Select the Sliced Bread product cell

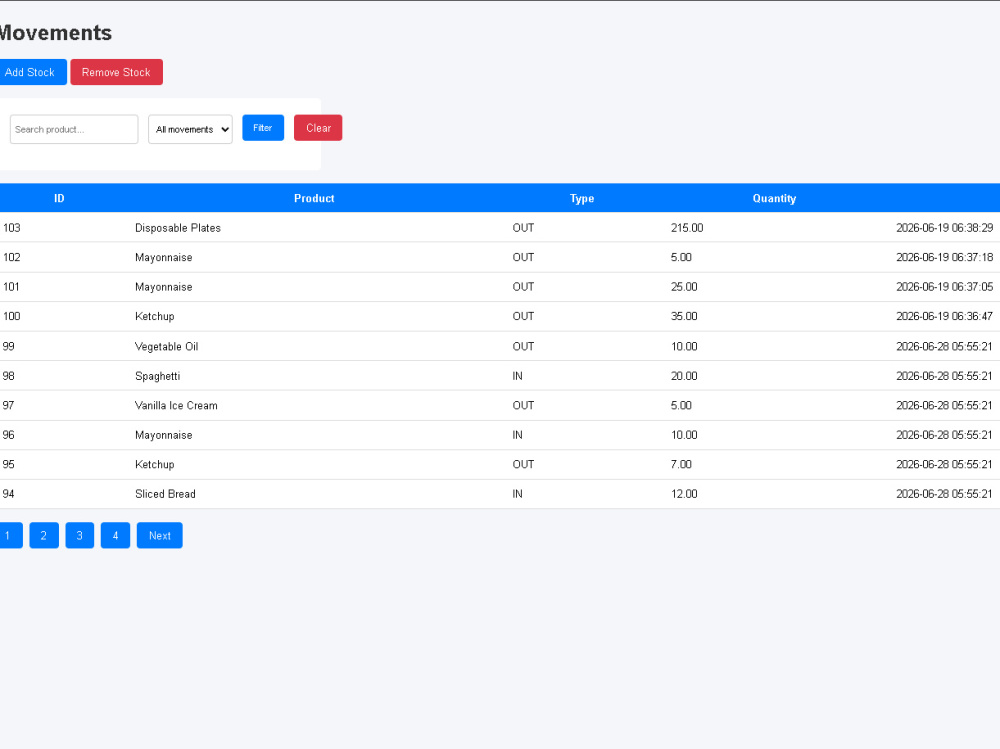(x=165, y=494)
